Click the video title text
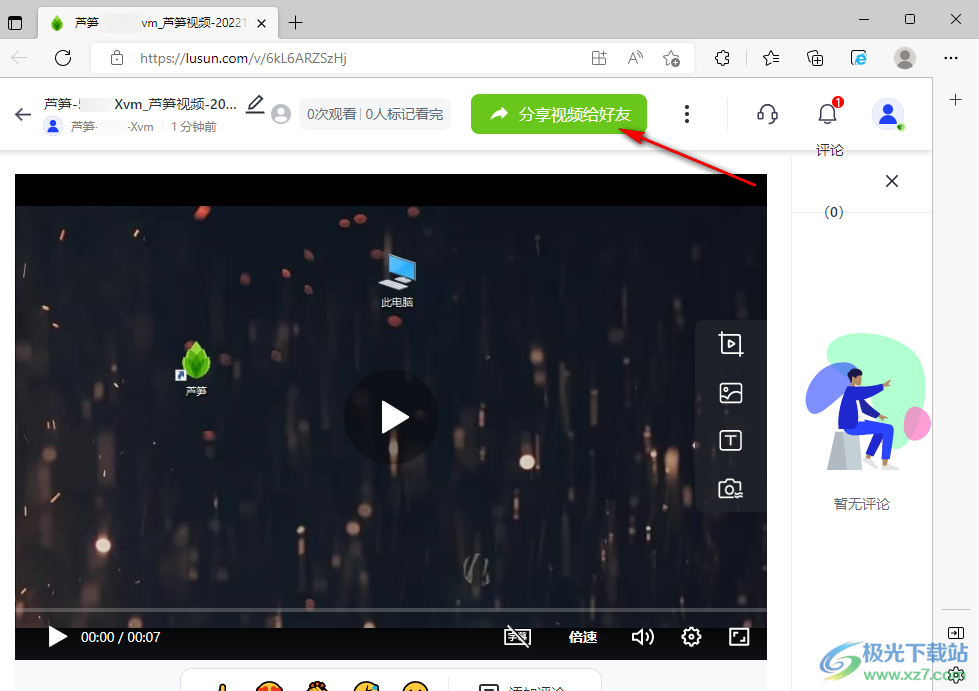This screenshot has height=691, width=979. (x=140, y=104)
